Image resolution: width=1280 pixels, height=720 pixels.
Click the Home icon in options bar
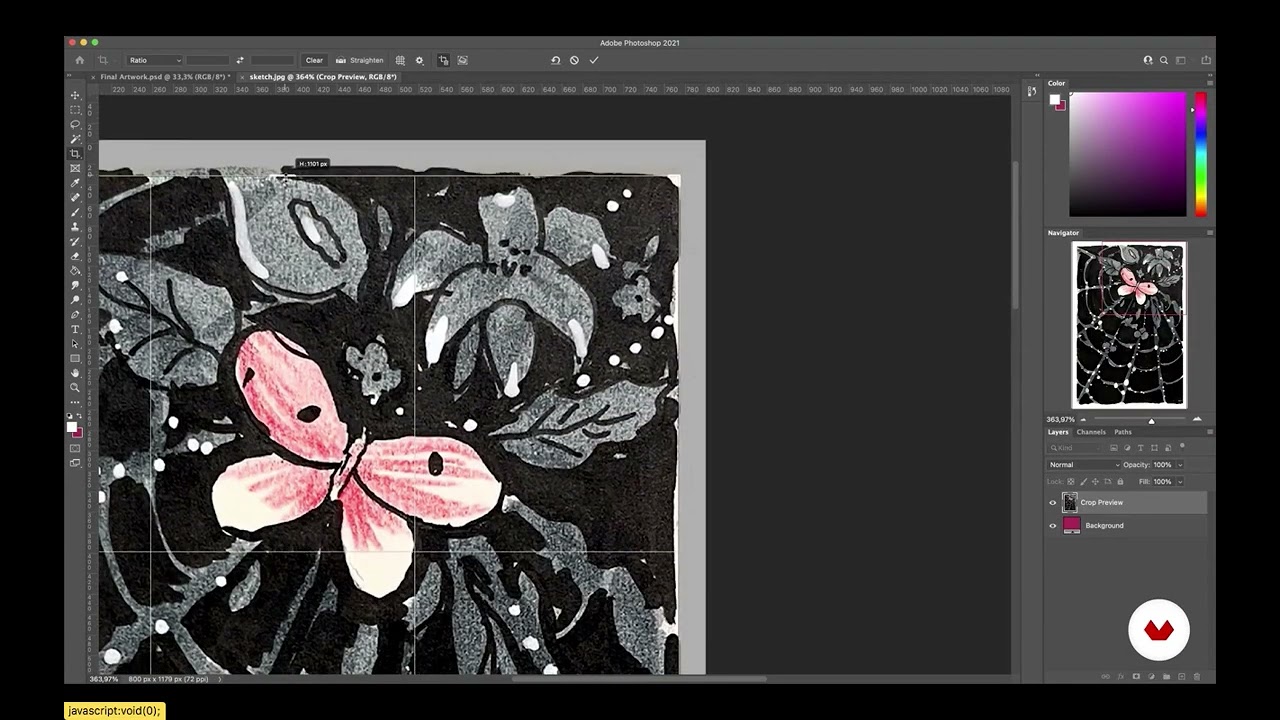(x=80, y=60)
